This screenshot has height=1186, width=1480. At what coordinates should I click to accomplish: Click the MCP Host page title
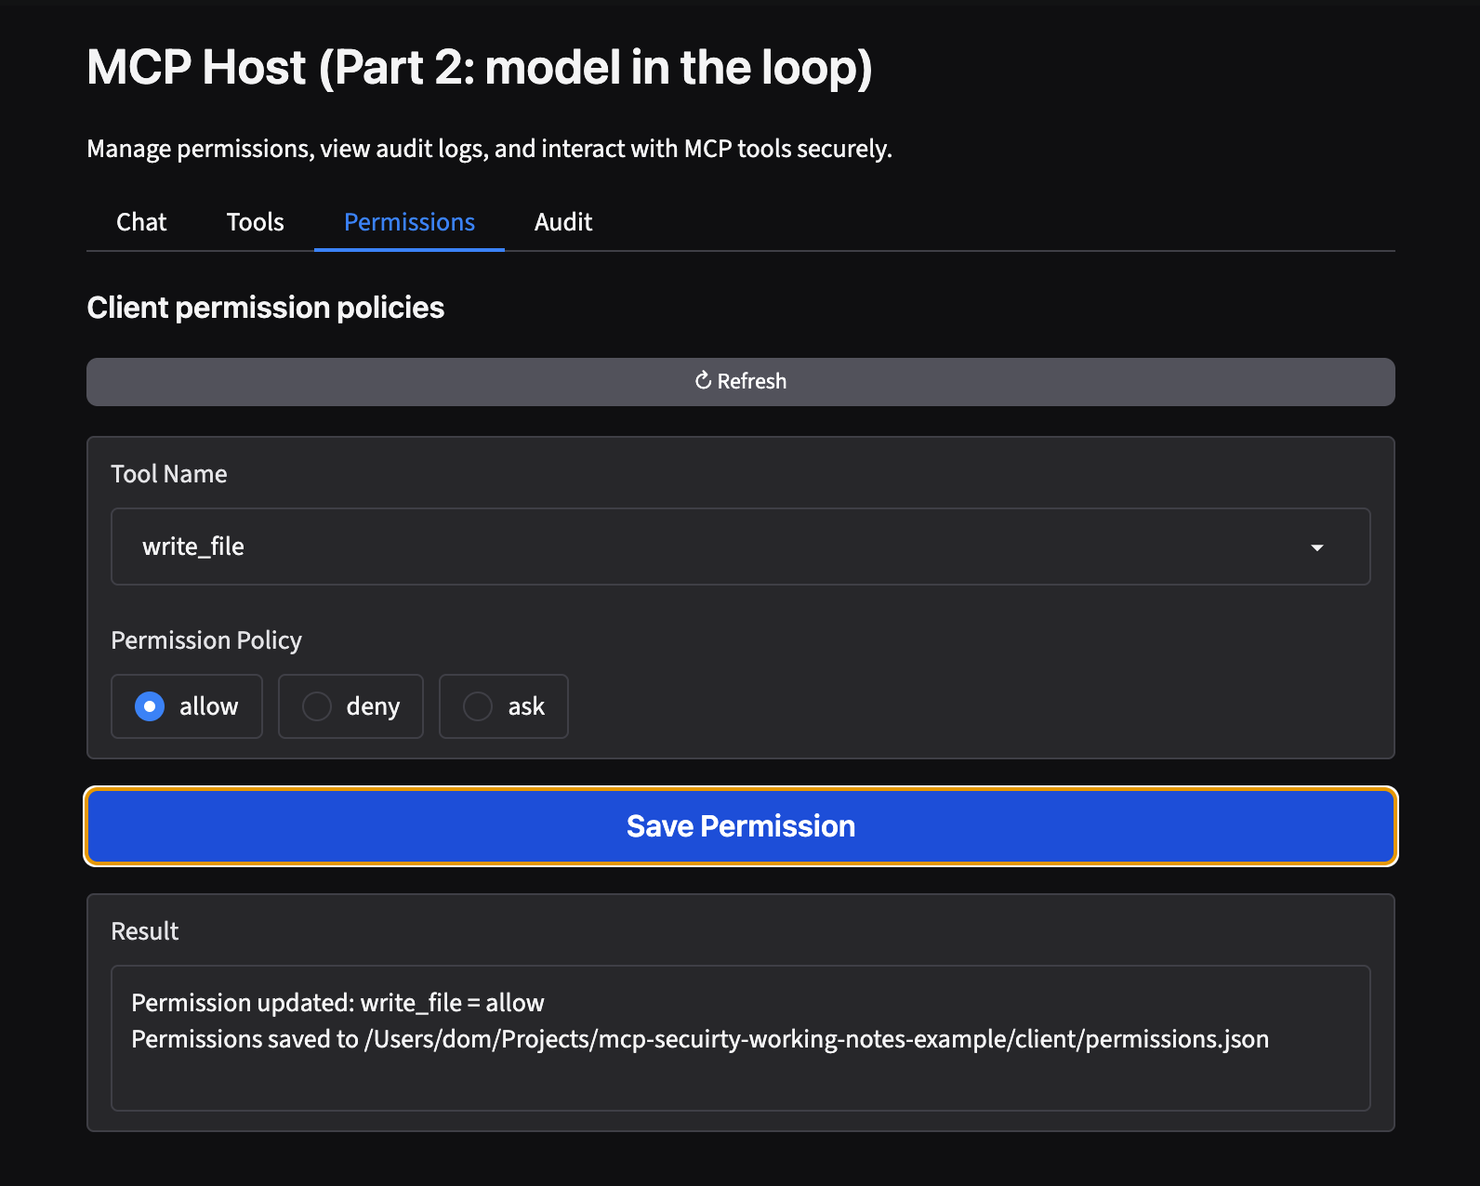[x=480, y=68]
